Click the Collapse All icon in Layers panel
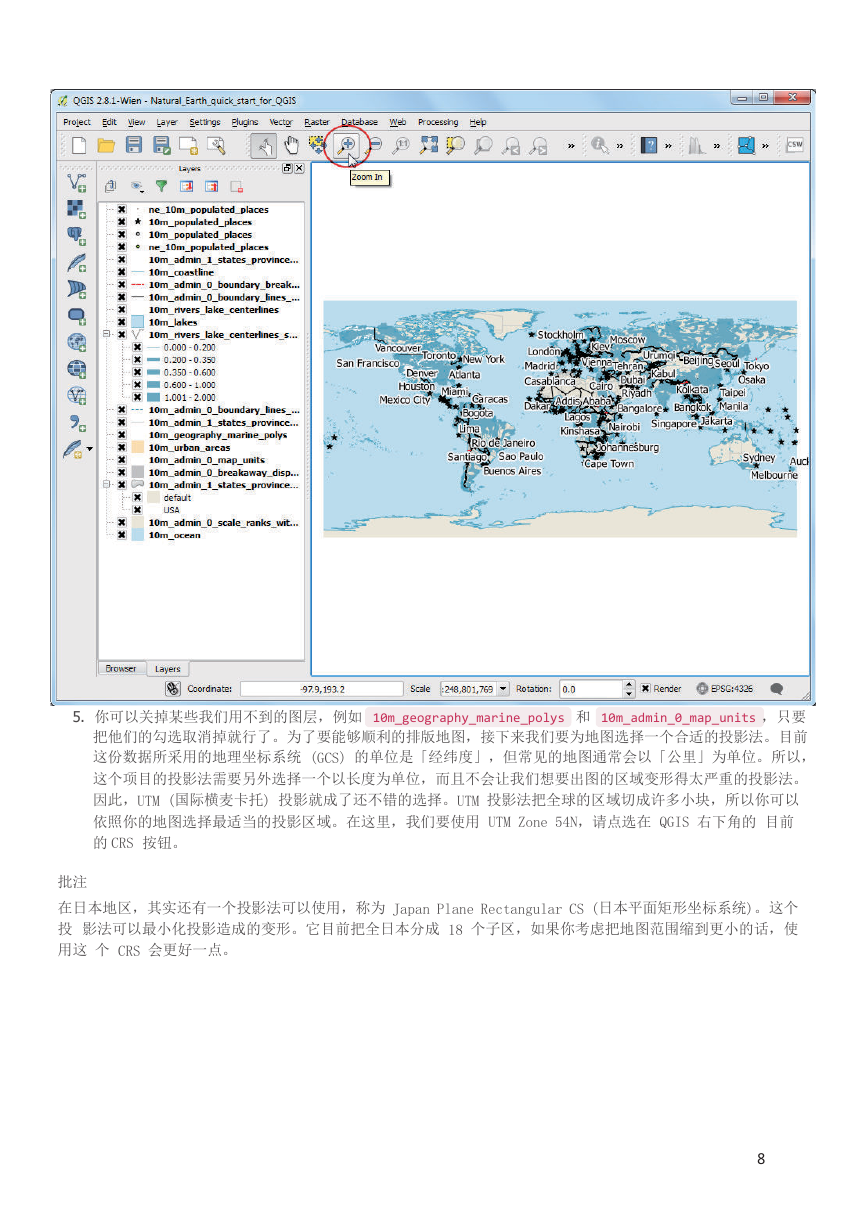The height and width of the screenshot is (1228, 868). click(x=211, y=186)
